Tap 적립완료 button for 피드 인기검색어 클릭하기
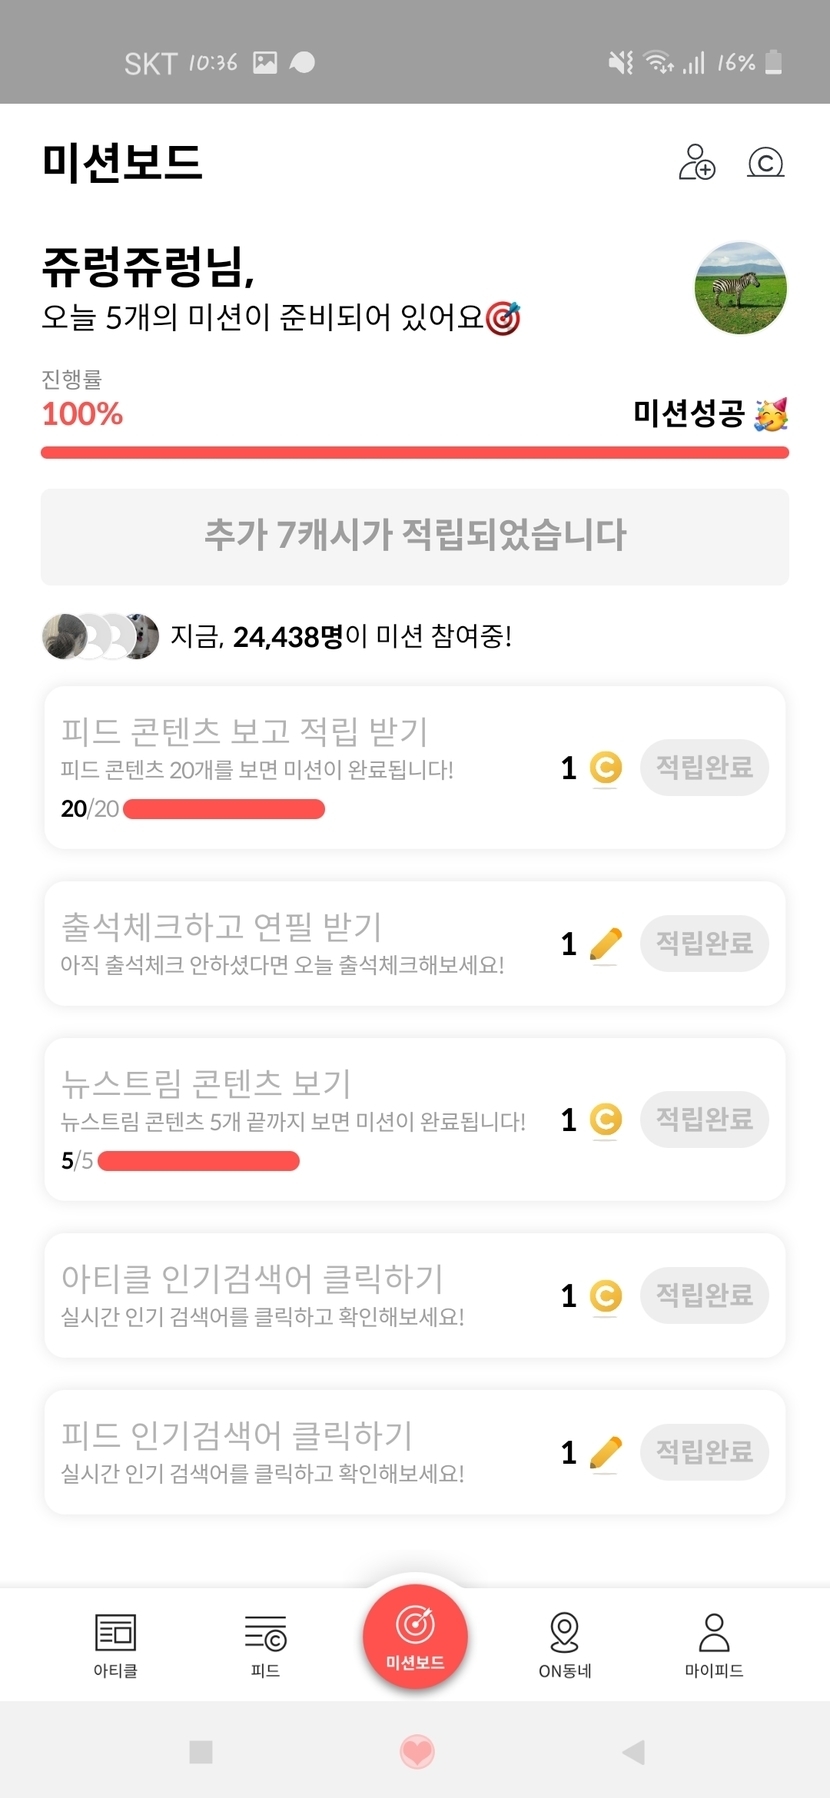Viewport: 830px width, 1798px height. pos(704,1452)
